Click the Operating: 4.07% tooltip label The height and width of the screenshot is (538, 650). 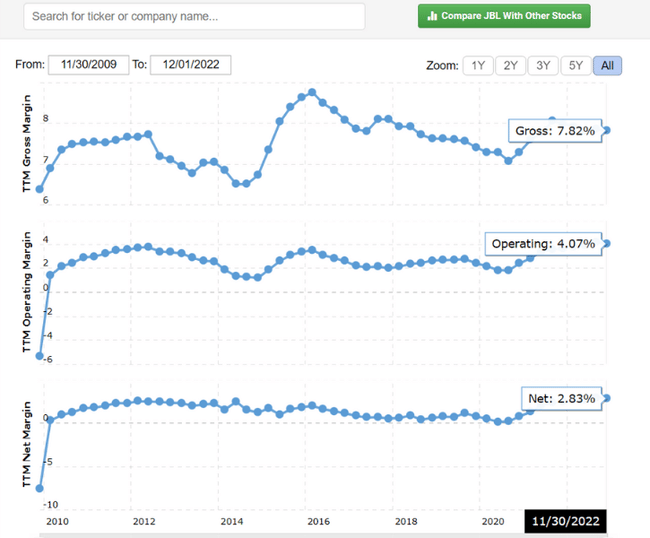[543, 243]
